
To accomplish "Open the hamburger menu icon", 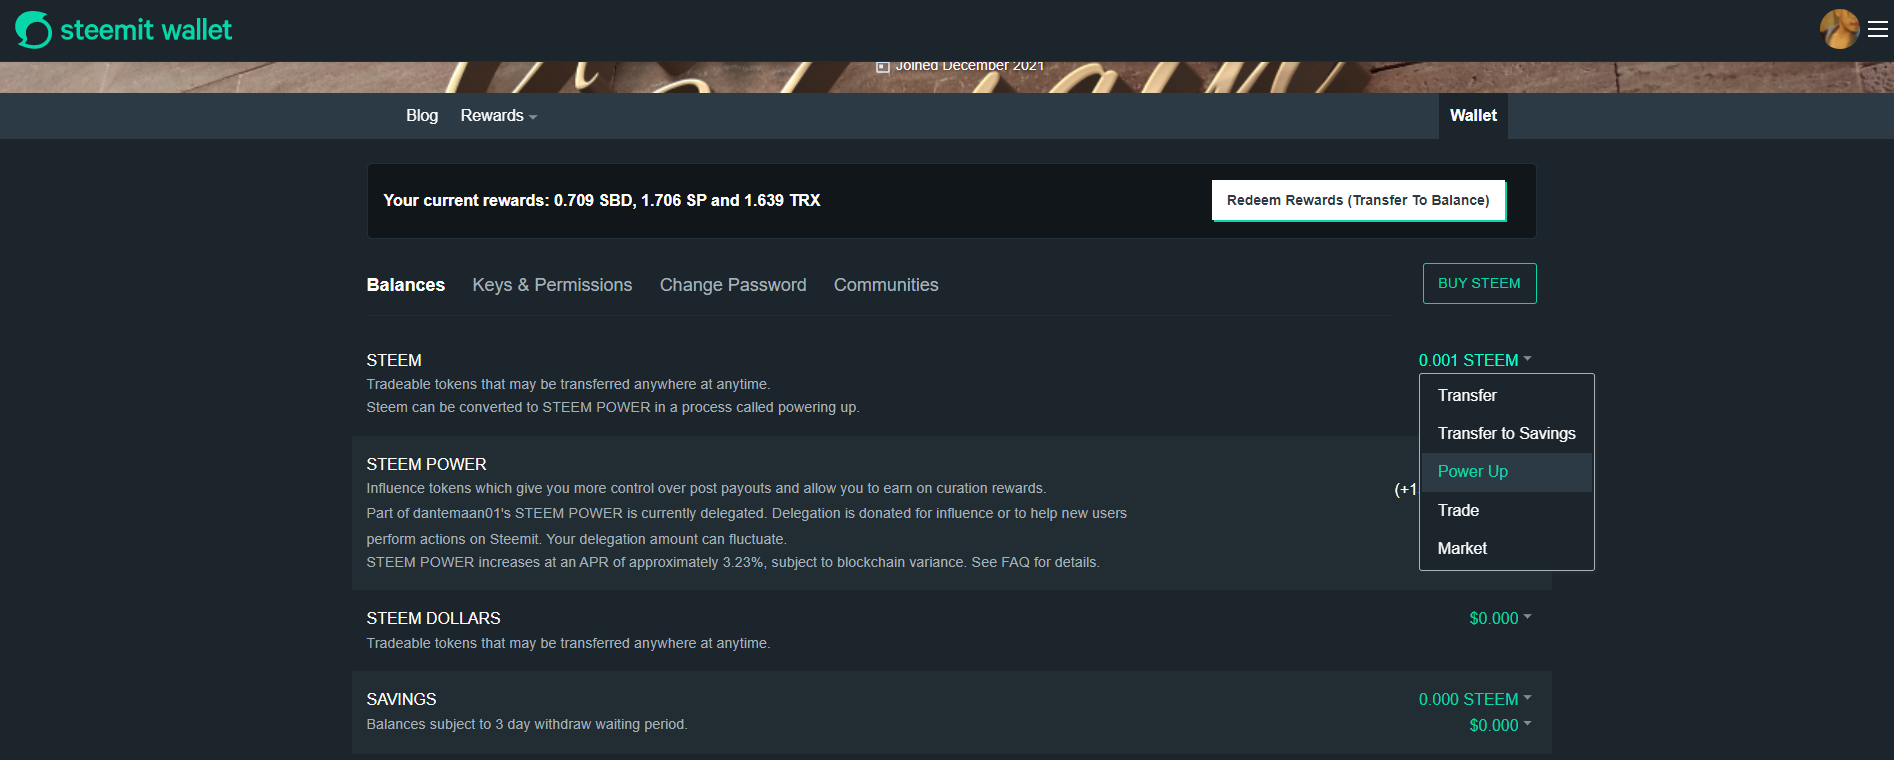I will tap(1878, 30).
